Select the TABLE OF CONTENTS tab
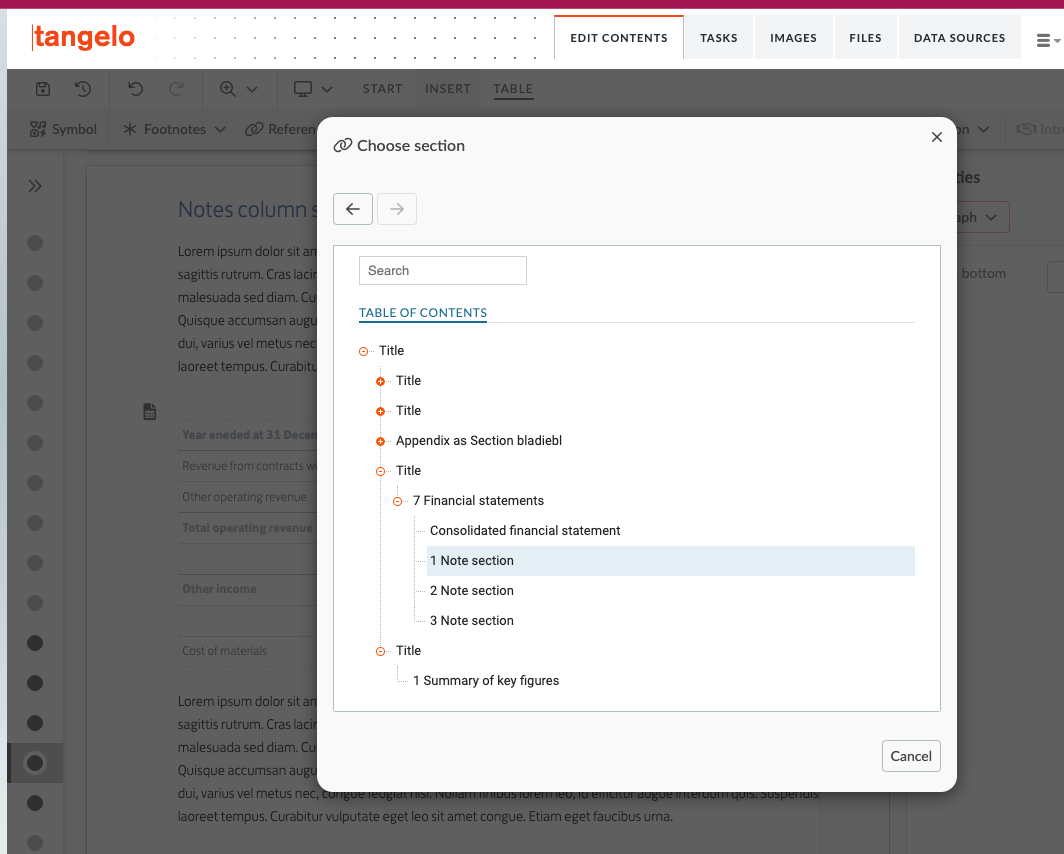This screenshot has width=1064, height=854. point(423,313)
